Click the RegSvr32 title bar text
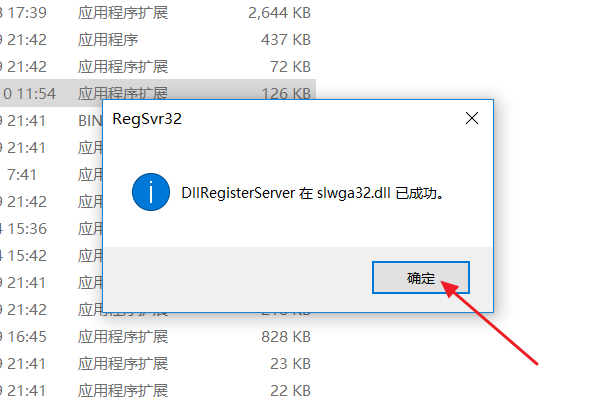The width and height of the screenshot is (600, 400). (147, 119)
